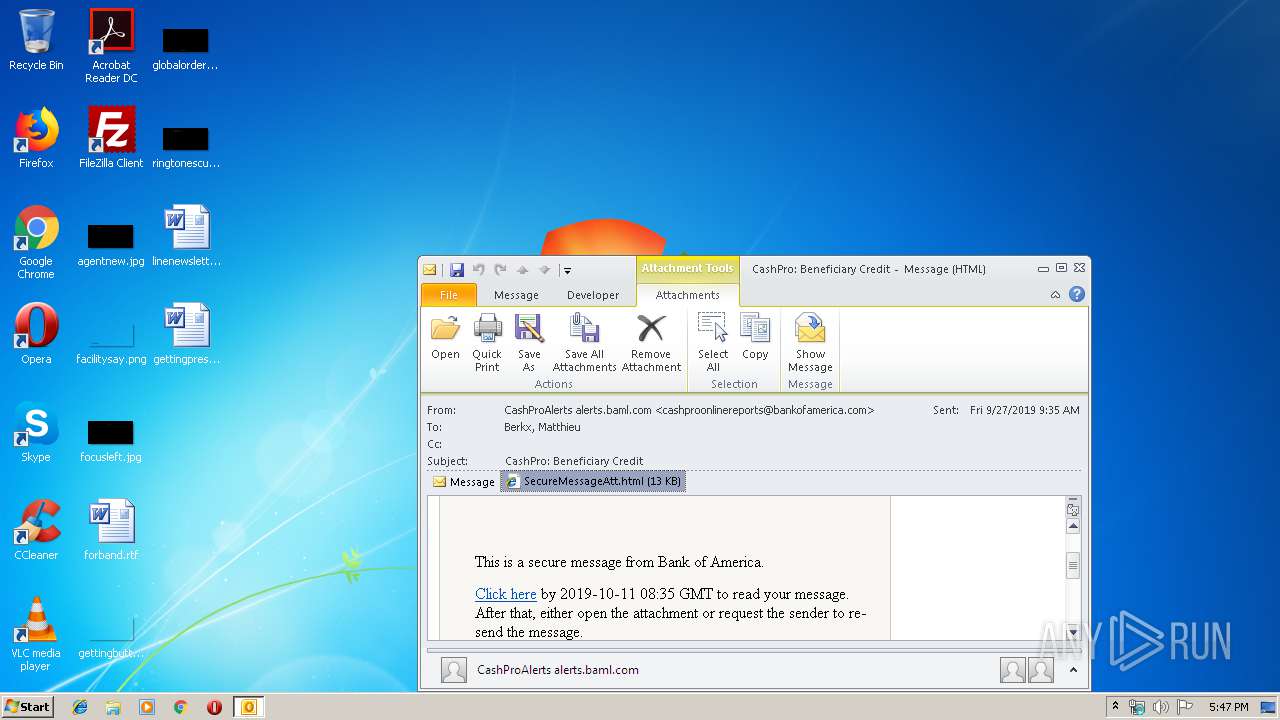The width and height of the screenshot is (1280, 720).
Task: Open Outlook Help question mark
Action: [1076, 294]
